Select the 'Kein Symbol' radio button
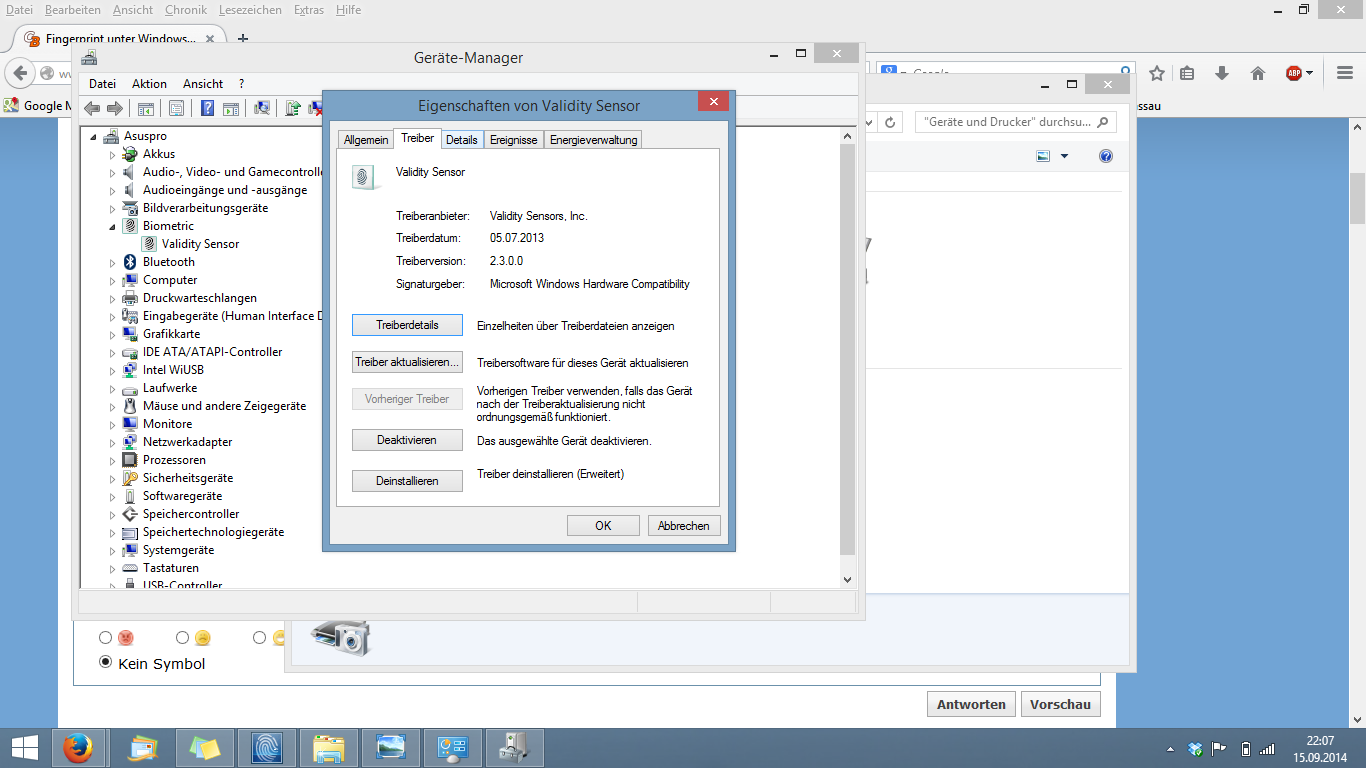1366x768 pixels. [105, 662]
